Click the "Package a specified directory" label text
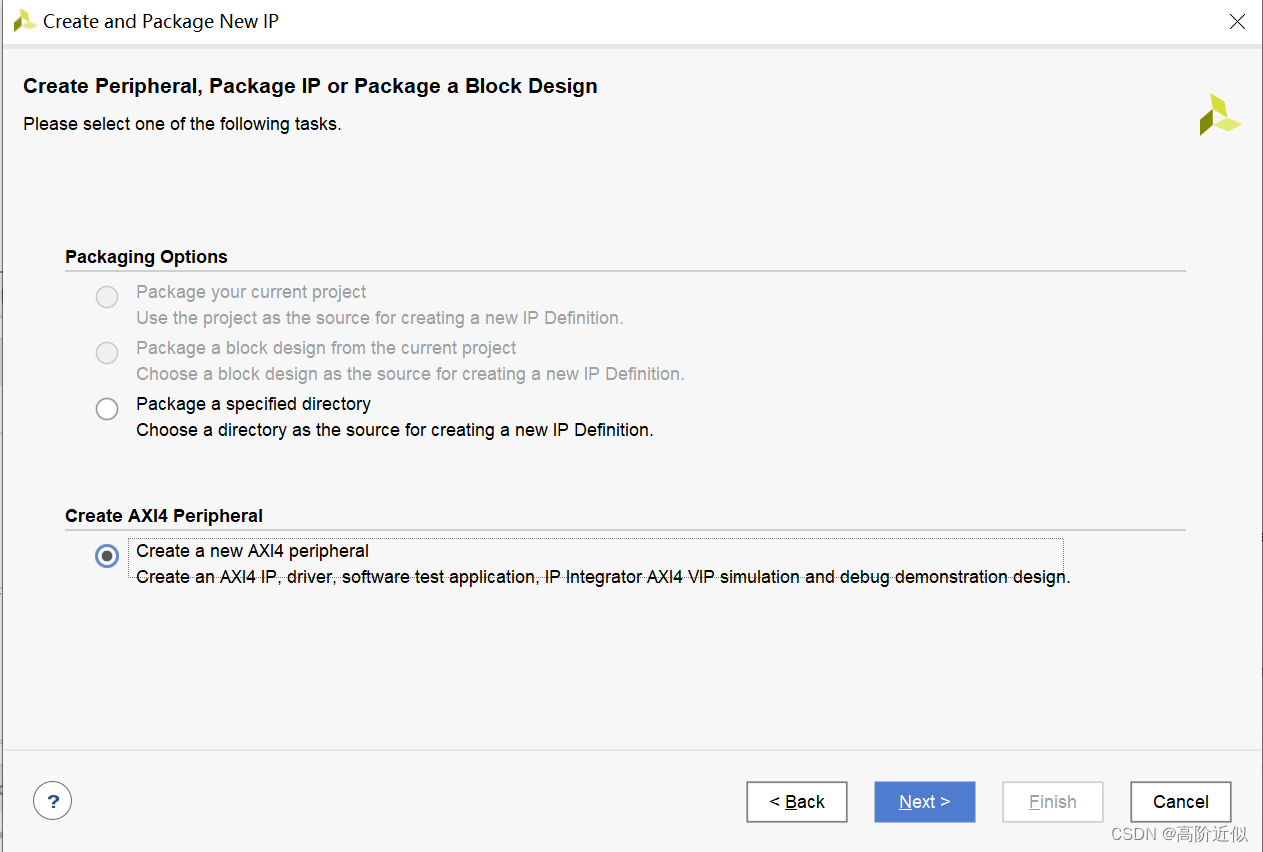 (x=253, y=404)
